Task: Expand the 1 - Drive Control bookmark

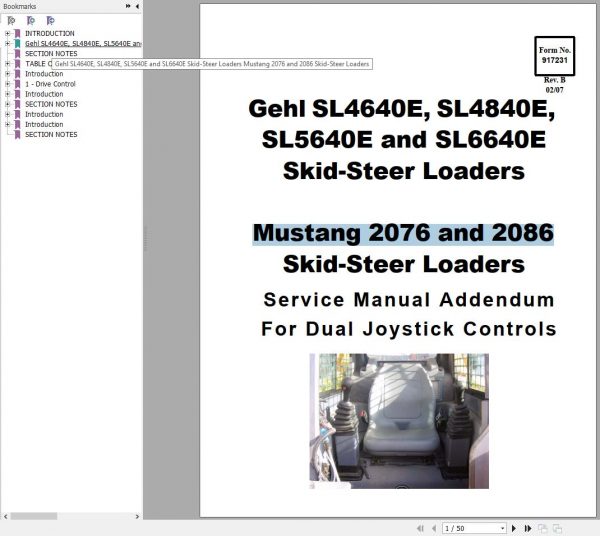Action: [x=7, y=84]
